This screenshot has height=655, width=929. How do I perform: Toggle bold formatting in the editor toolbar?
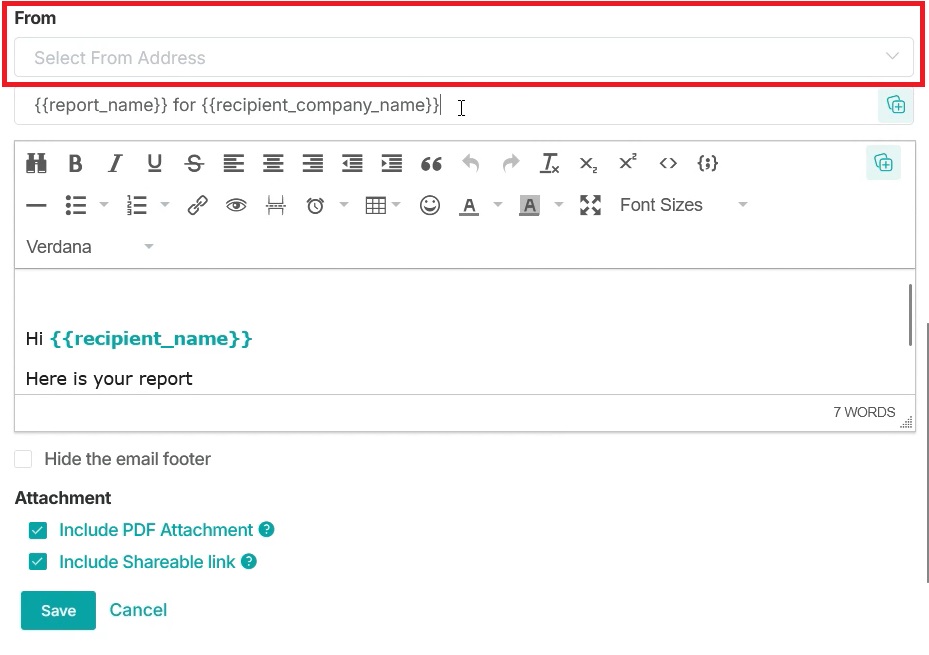pyautogui.click(x=75, y=163)
